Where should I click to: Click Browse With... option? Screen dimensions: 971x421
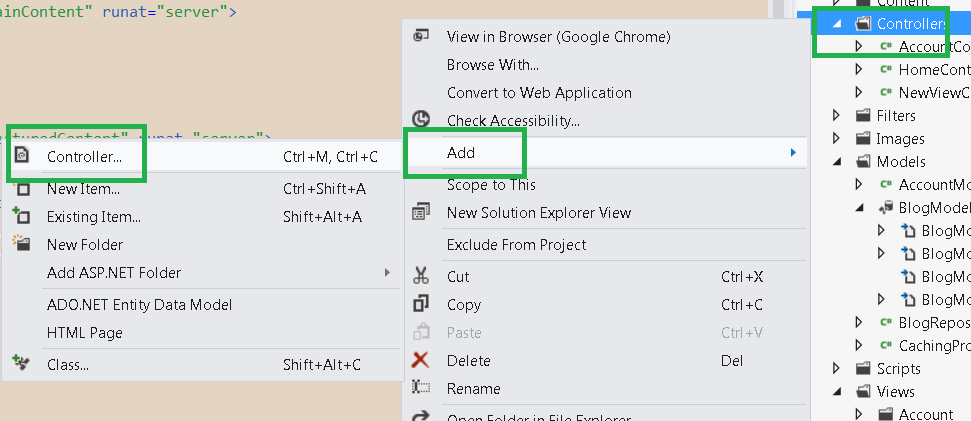[x=493, y=65]
